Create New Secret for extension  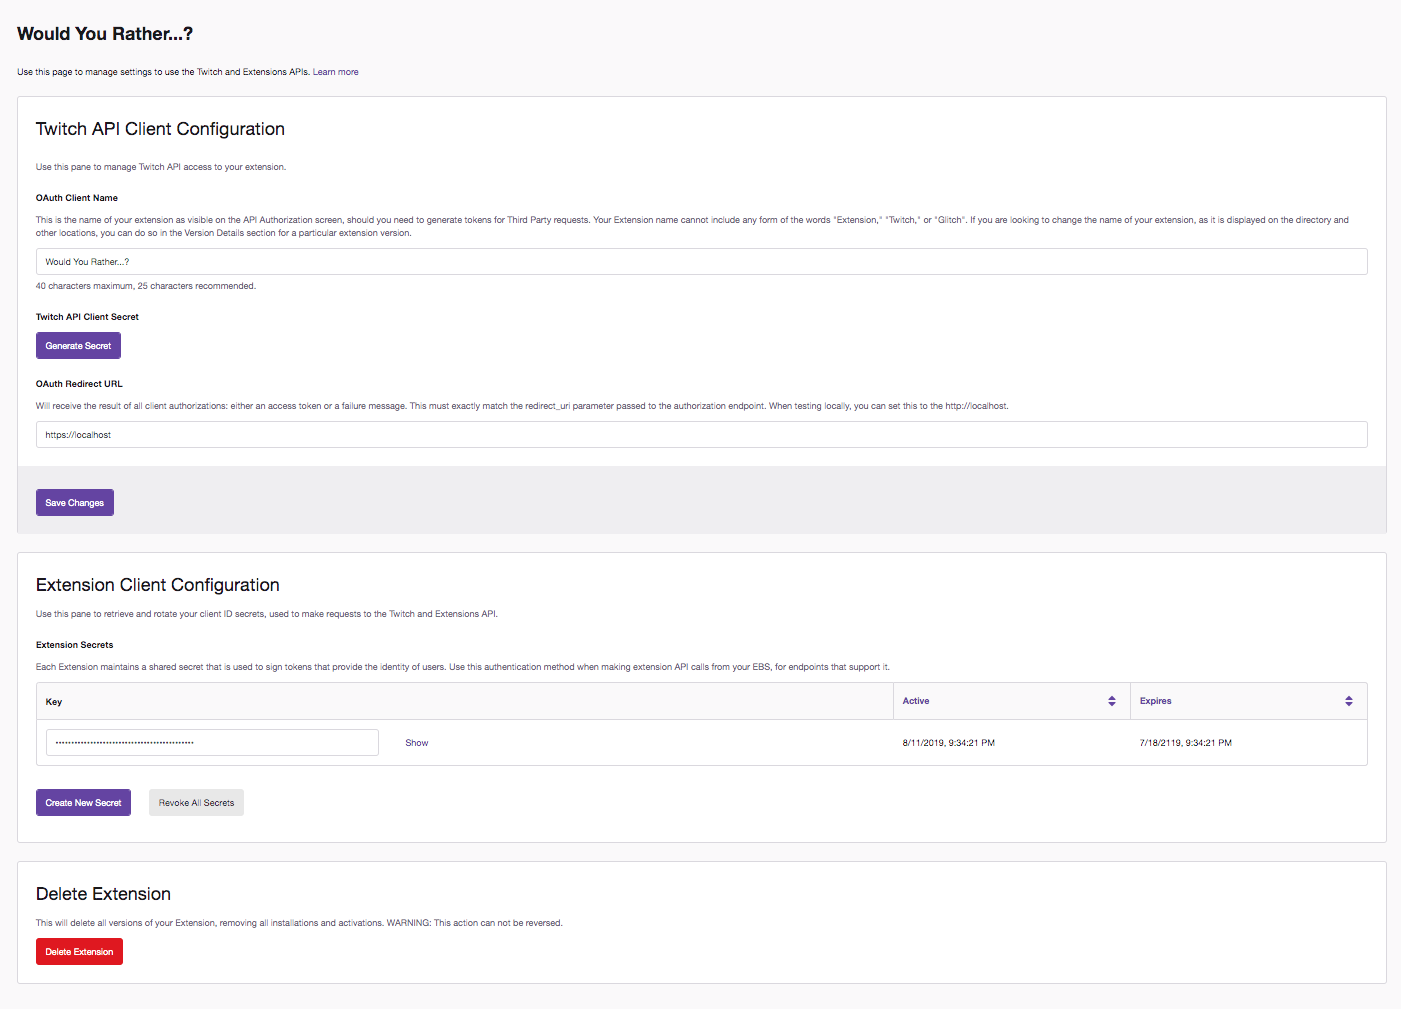click(x=83, y=803)
